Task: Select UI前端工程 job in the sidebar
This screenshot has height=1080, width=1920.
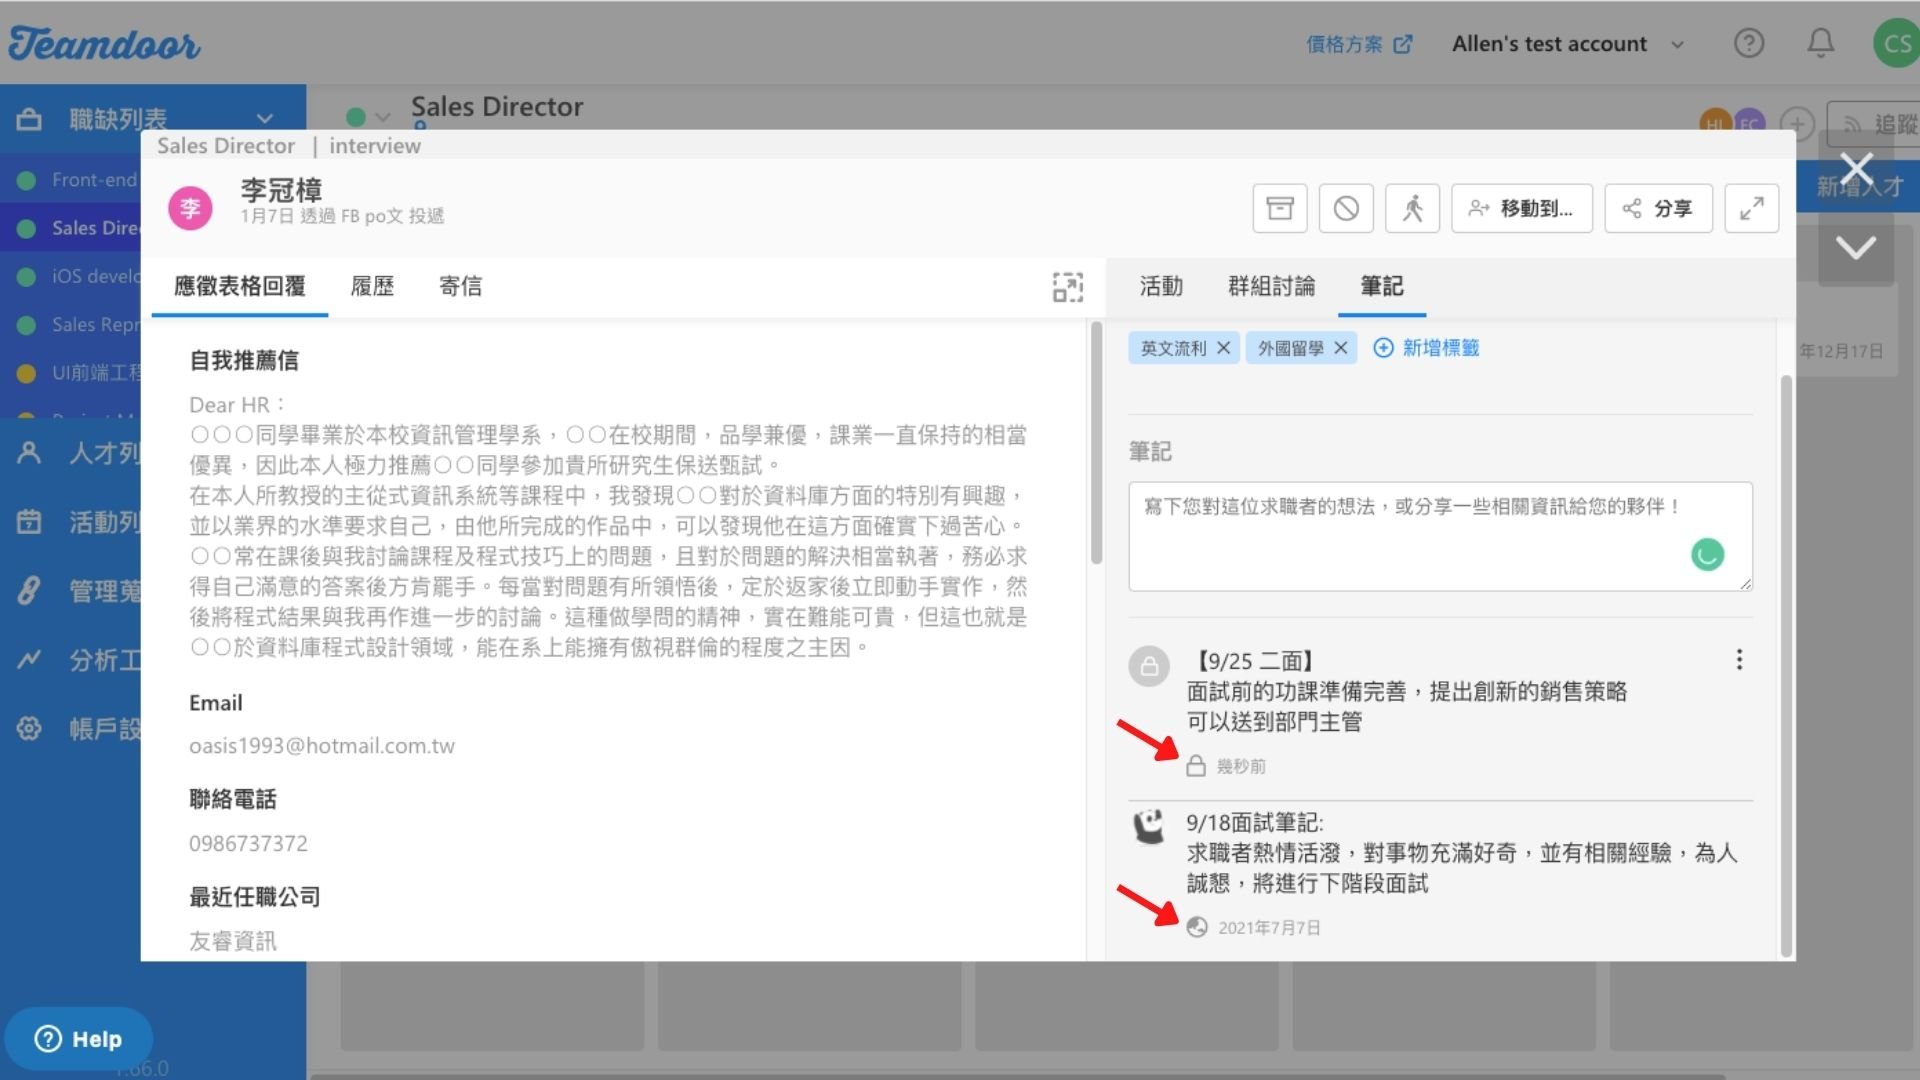Action: click(78, 372)
